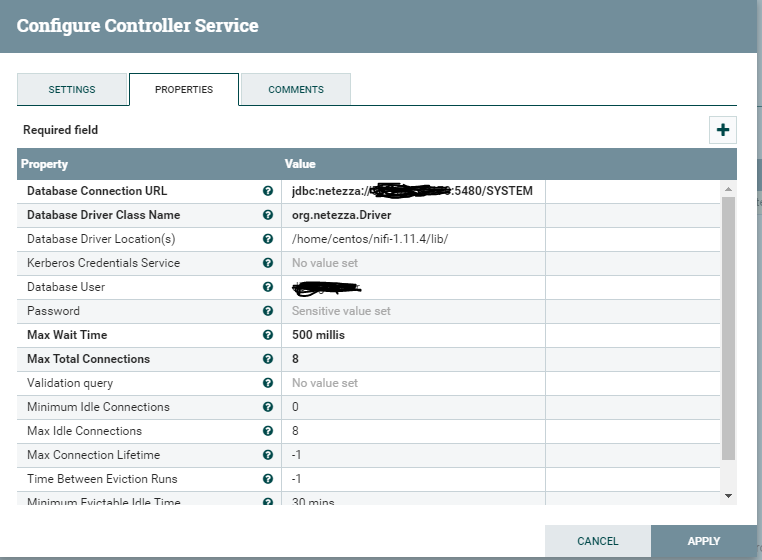Cancel the configuration dialog
This screenshot has height=560, width=762.
point(598,541)
